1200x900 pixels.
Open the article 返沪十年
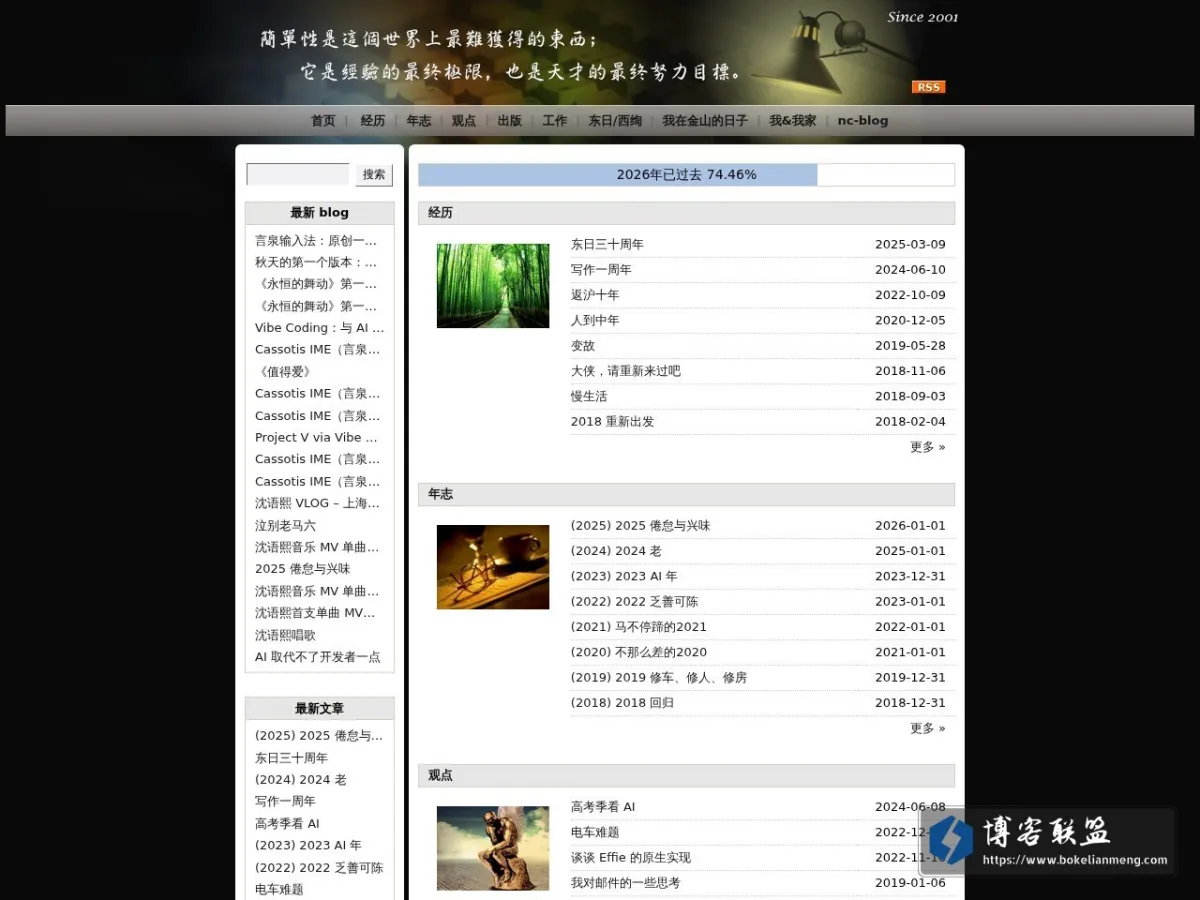(595, 295)
